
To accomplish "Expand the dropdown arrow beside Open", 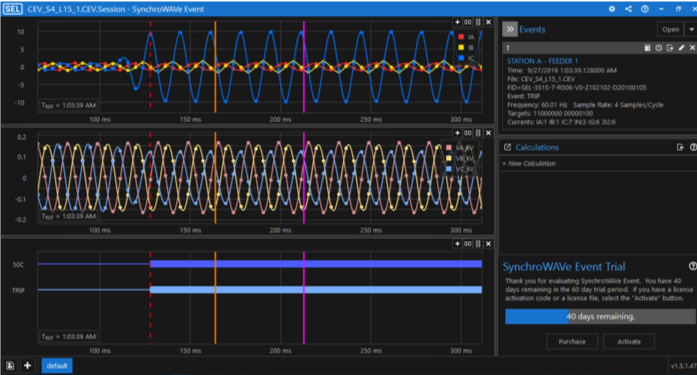I will [691, 29].
